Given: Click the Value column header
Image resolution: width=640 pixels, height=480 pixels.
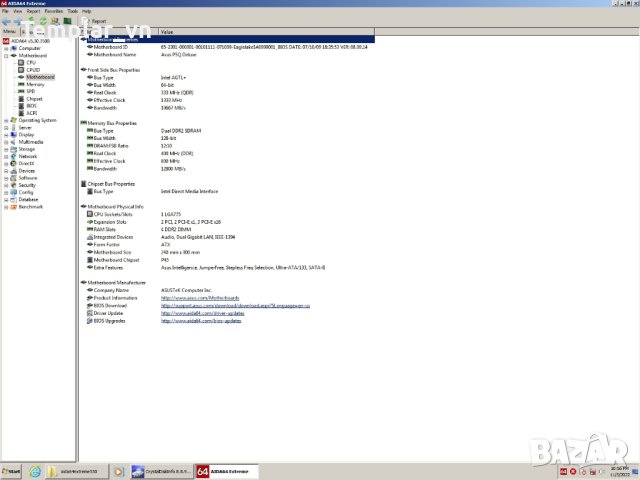Looking at the screenshot, I should [x=167, y=32].
